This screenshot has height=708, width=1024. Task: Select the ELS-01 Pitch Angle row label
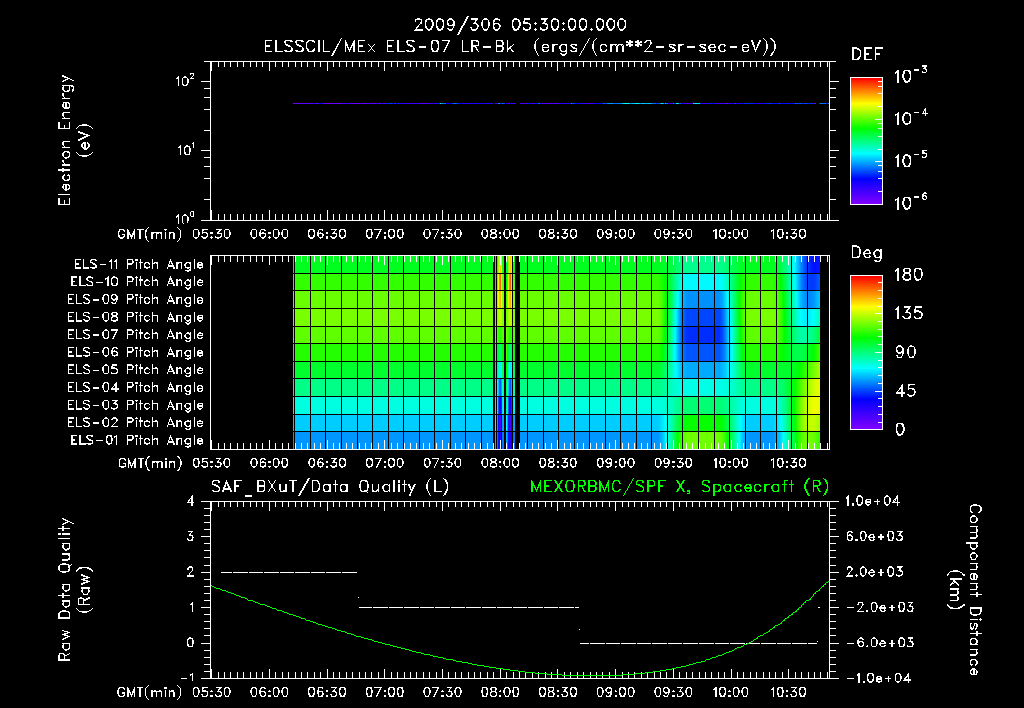tap(137, 440)
